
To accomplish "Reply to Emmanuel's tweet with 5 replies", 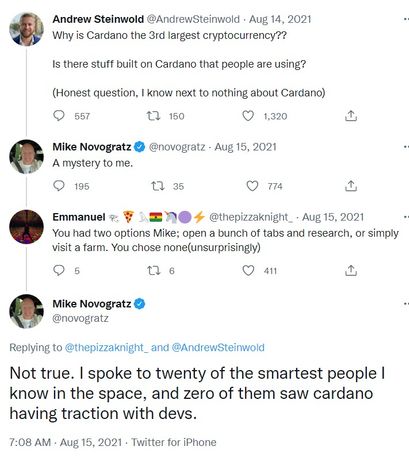I will tap(59, 270).
